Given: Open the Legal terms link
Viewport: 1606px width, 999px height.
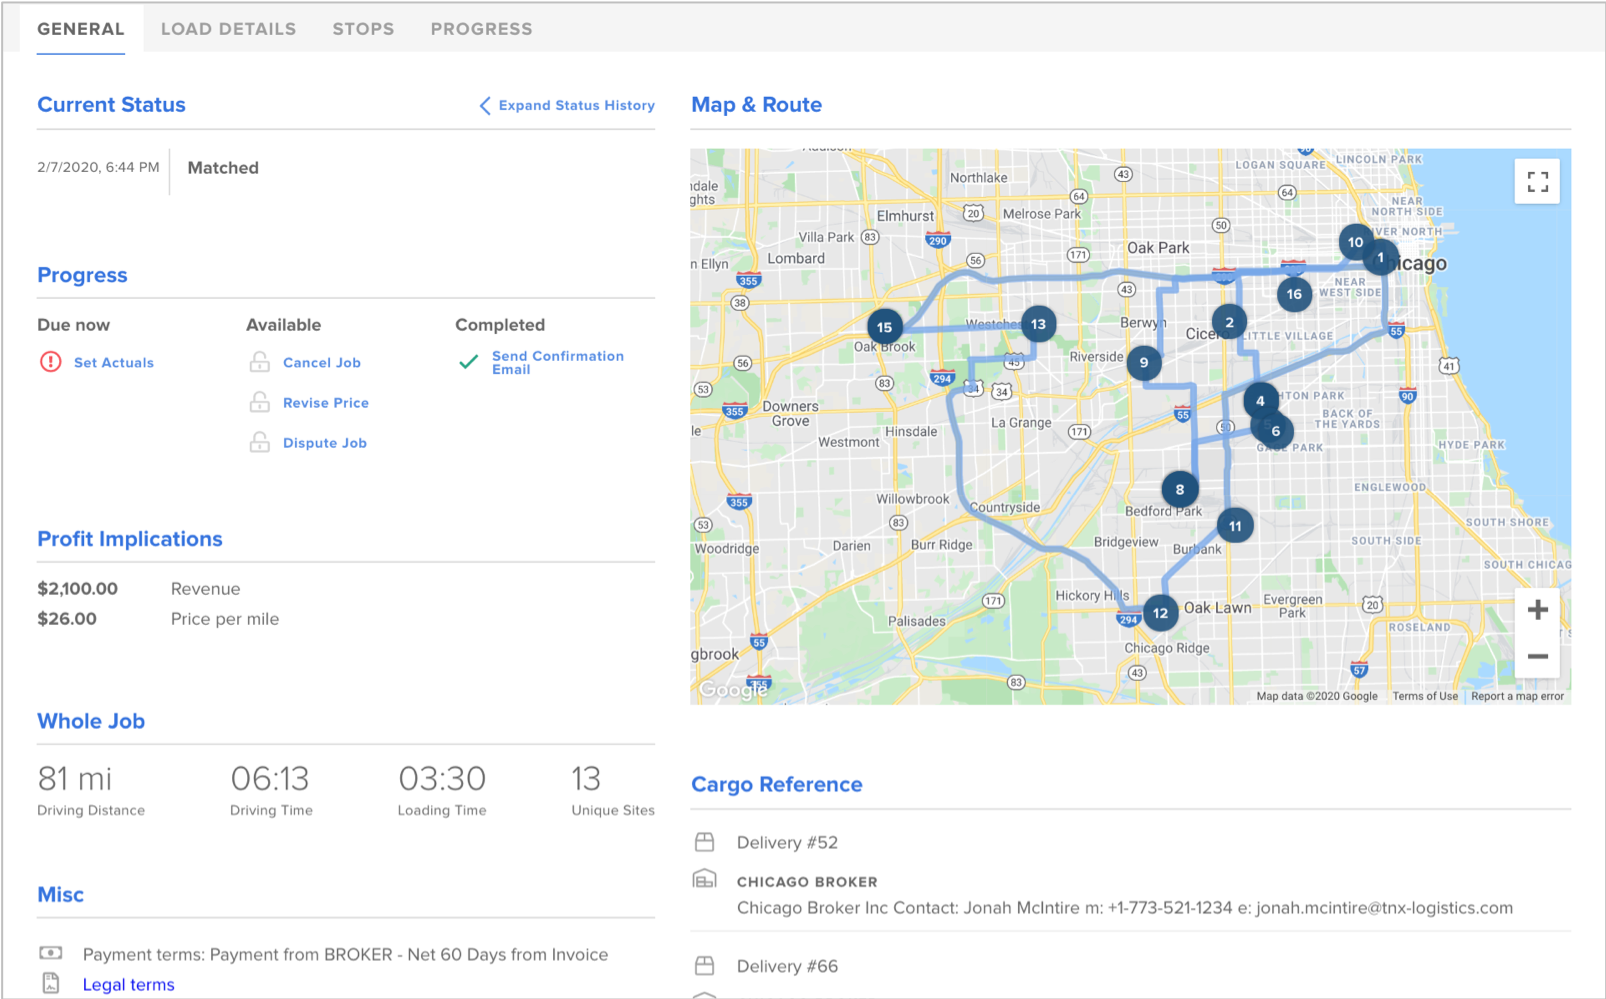Looking at the screenshot, I should click(x=128, y=985).
